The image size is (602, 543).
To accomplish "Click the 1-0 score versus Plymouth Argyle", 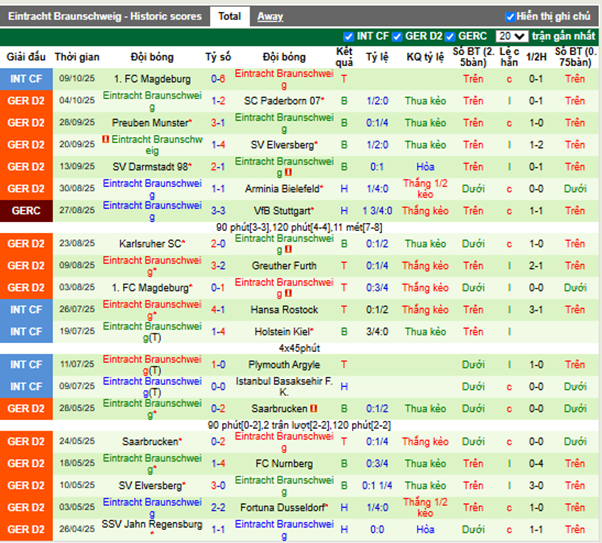I will (x=218, y=365).
